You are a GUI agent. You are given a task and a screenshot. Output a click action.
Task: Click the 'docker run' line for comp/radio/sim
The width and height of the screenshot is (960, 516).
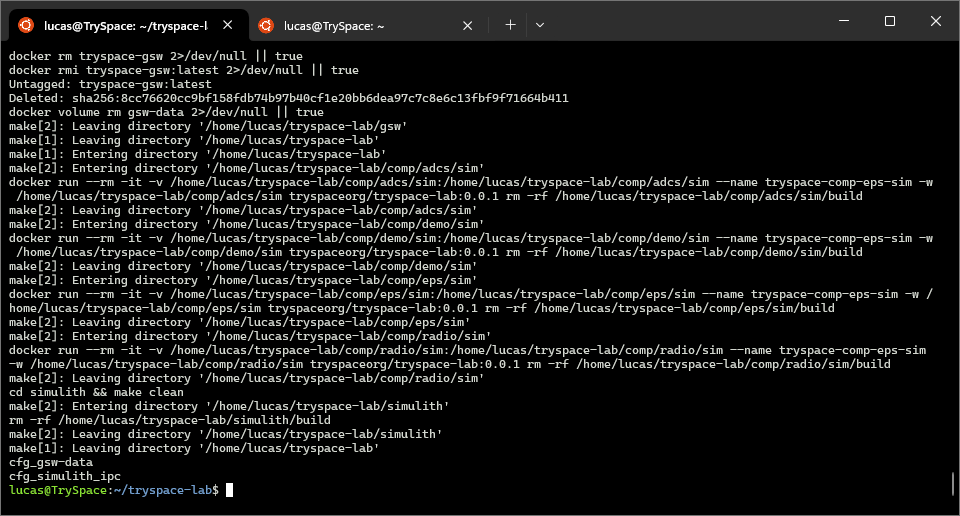tap(468, 357)
